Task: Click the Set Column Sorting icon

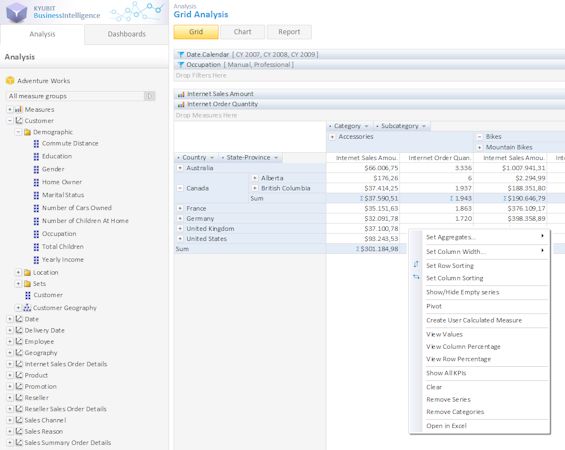Action: [416, 277]
